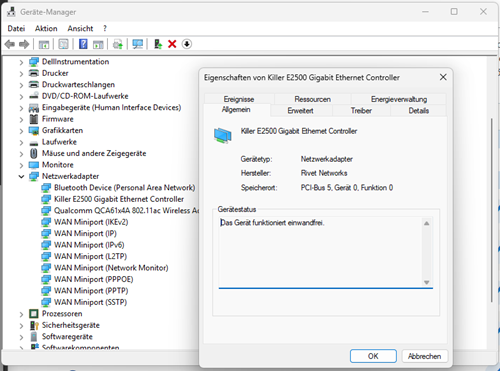
Task: Click the scan for hardware changes monitor icon
Action: (x=138, y=44)
